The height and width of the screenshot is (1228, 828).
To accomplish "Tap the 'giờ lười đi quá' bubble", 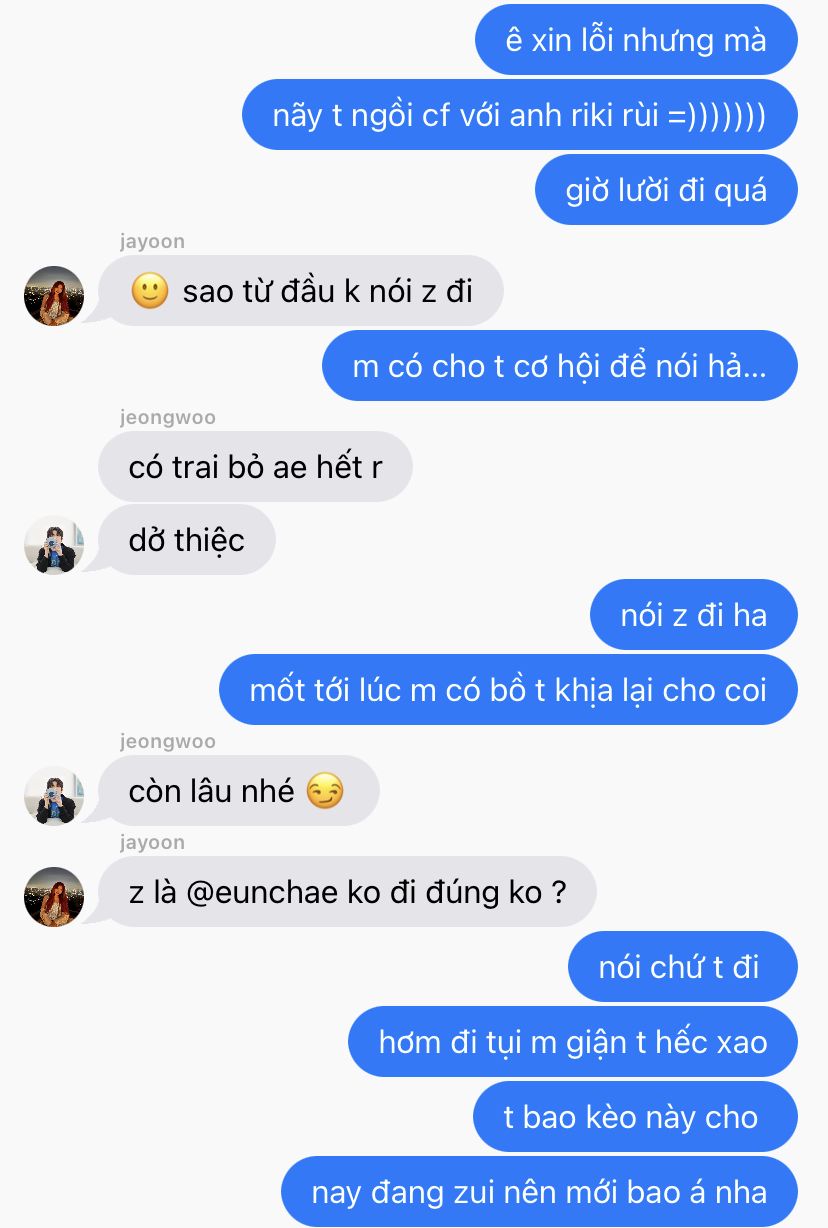I will 666,190.
